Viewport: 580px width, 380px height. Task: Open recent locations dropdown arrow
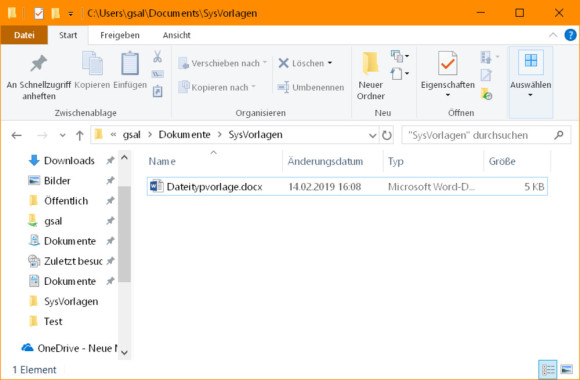[x=63, y=135]
